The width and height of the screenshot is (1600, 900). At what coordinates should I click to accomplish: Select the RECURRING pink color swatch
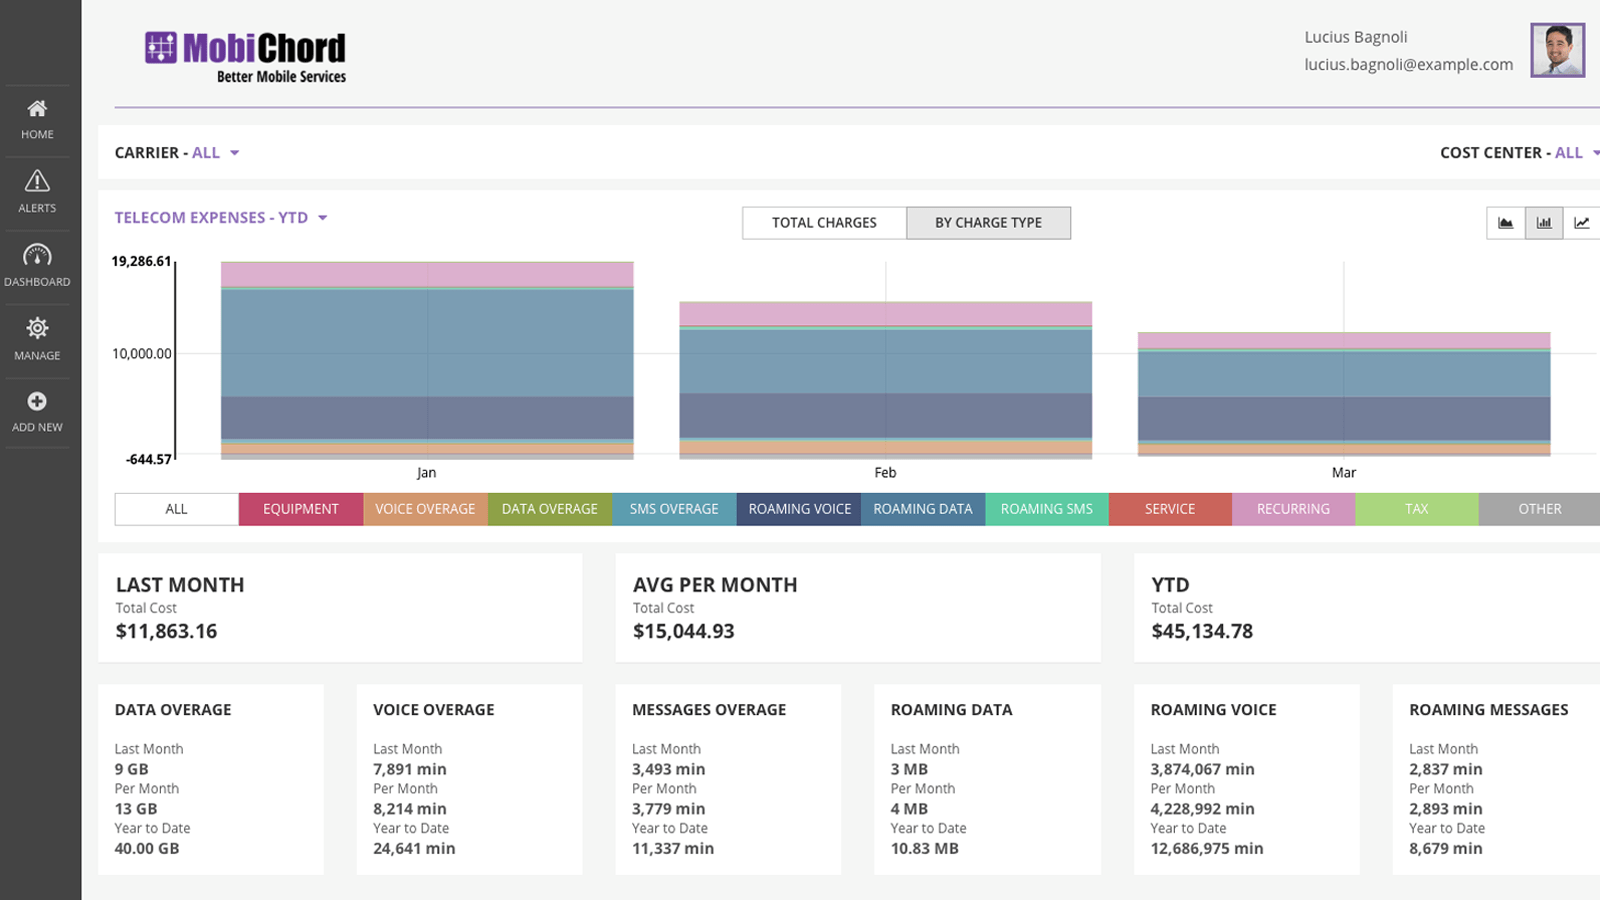(x=1292, y=508)
